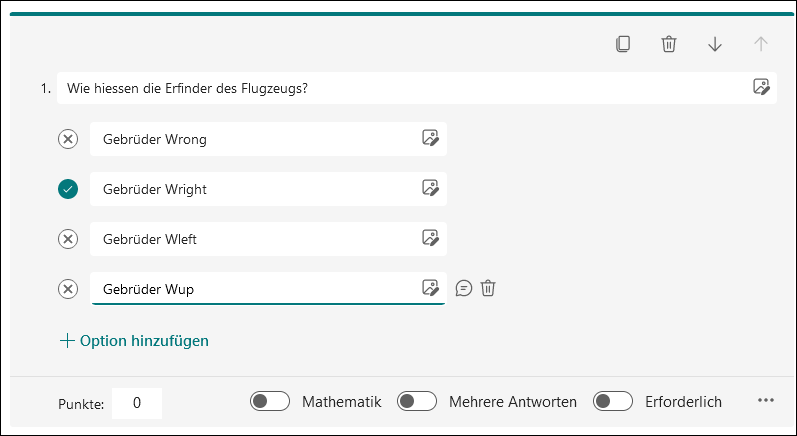797x436 pixels.
Task: Select the Punkte points input field
Action: [137, 403]
